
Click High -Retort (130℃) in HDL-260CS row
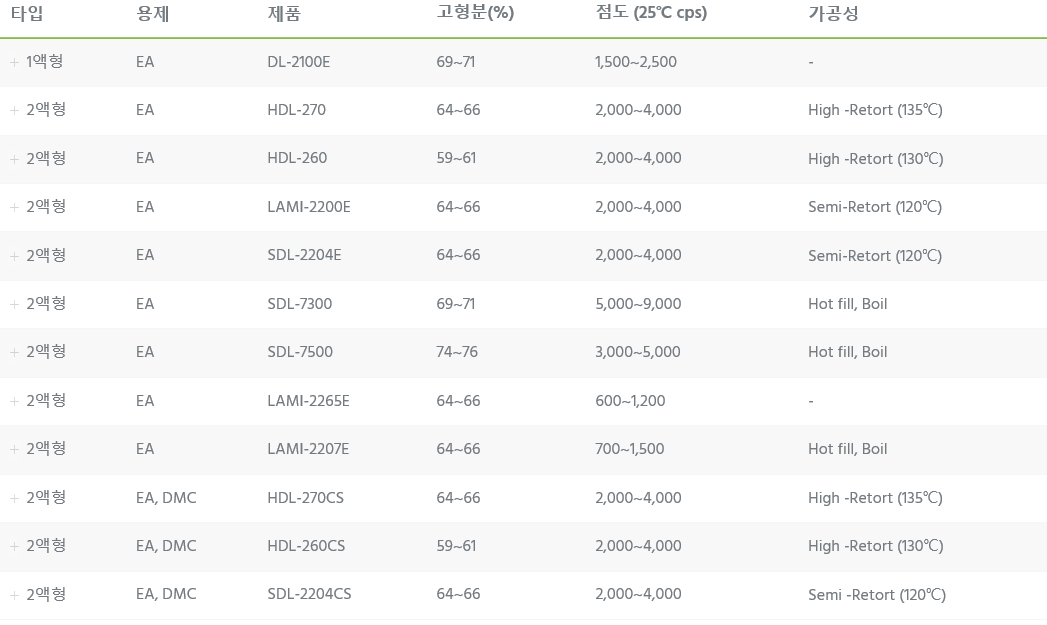pos(875,546)
